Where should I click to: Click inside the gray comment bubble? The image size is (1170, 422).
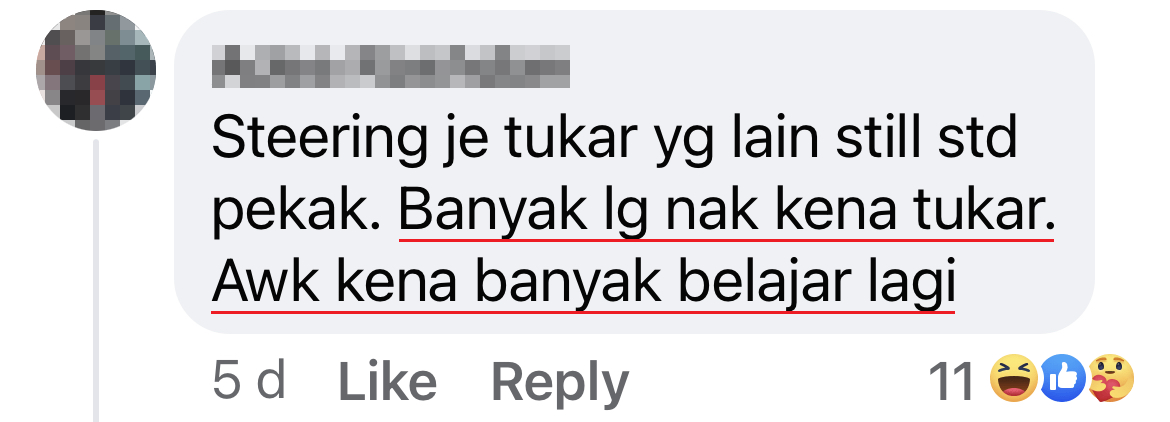(x=634, y=171)
